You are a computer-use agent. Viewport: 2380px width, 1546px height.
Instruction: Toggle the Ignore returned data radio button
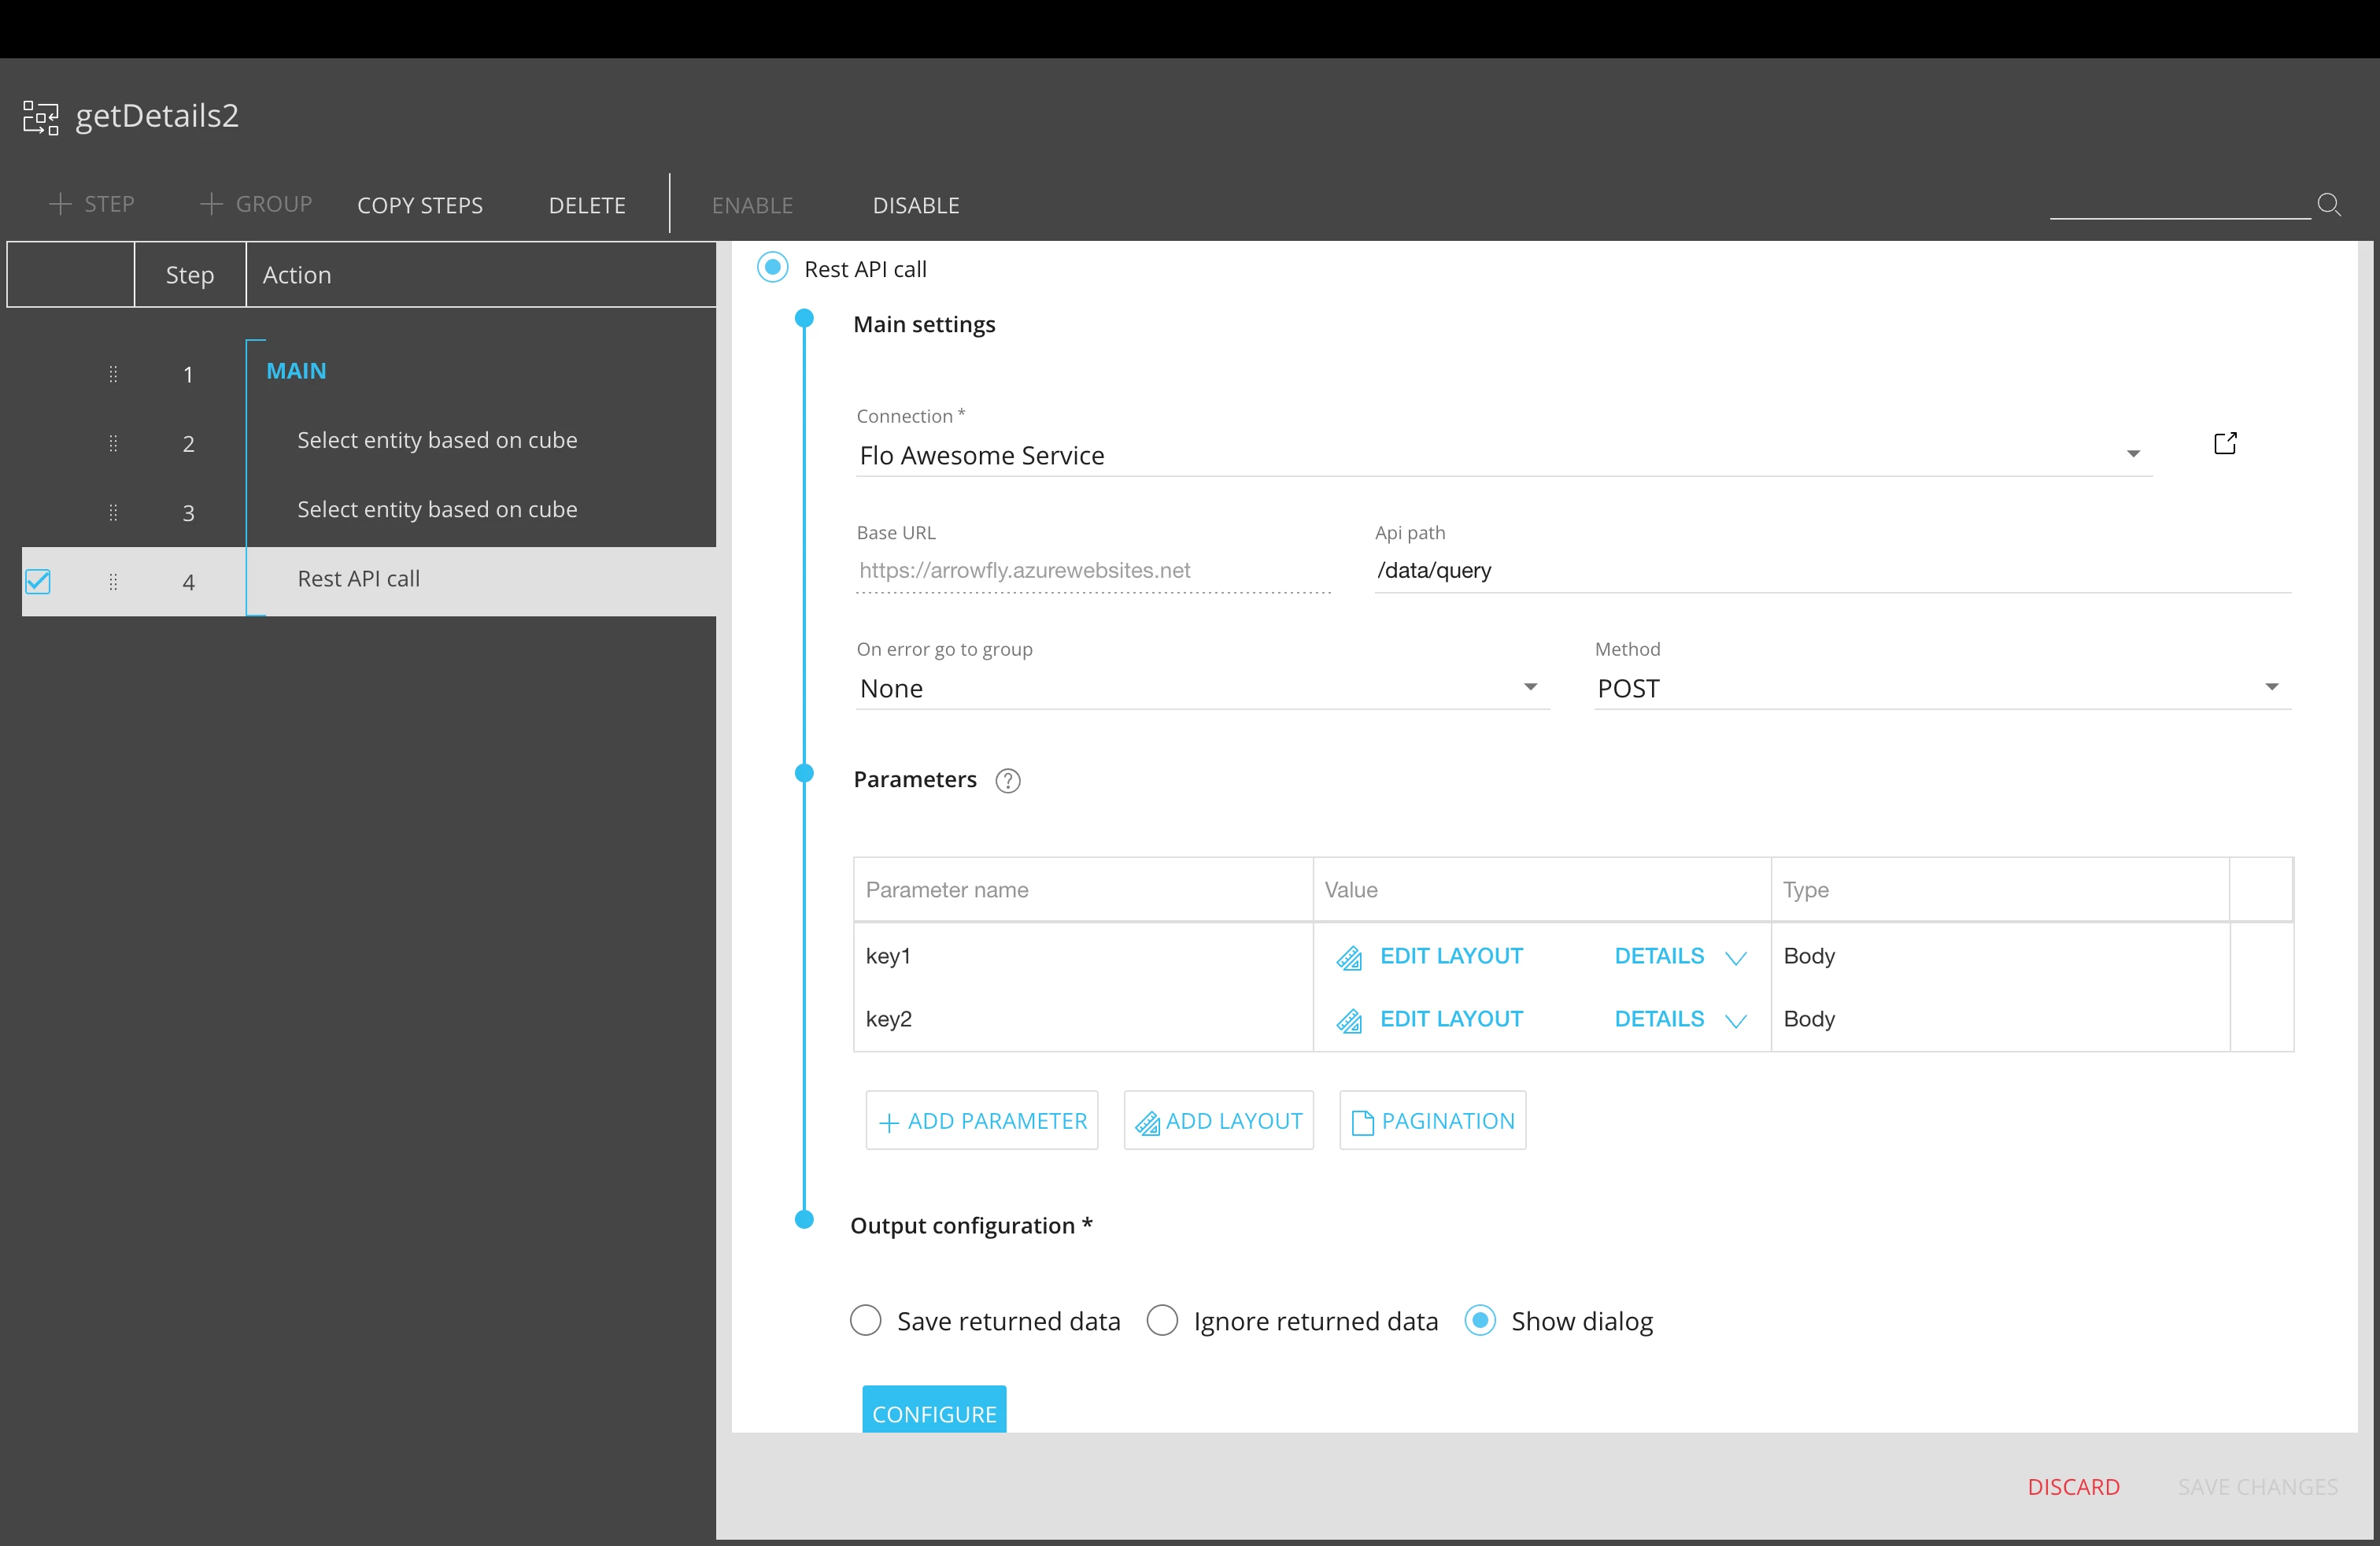(x=1162, y=1320)
